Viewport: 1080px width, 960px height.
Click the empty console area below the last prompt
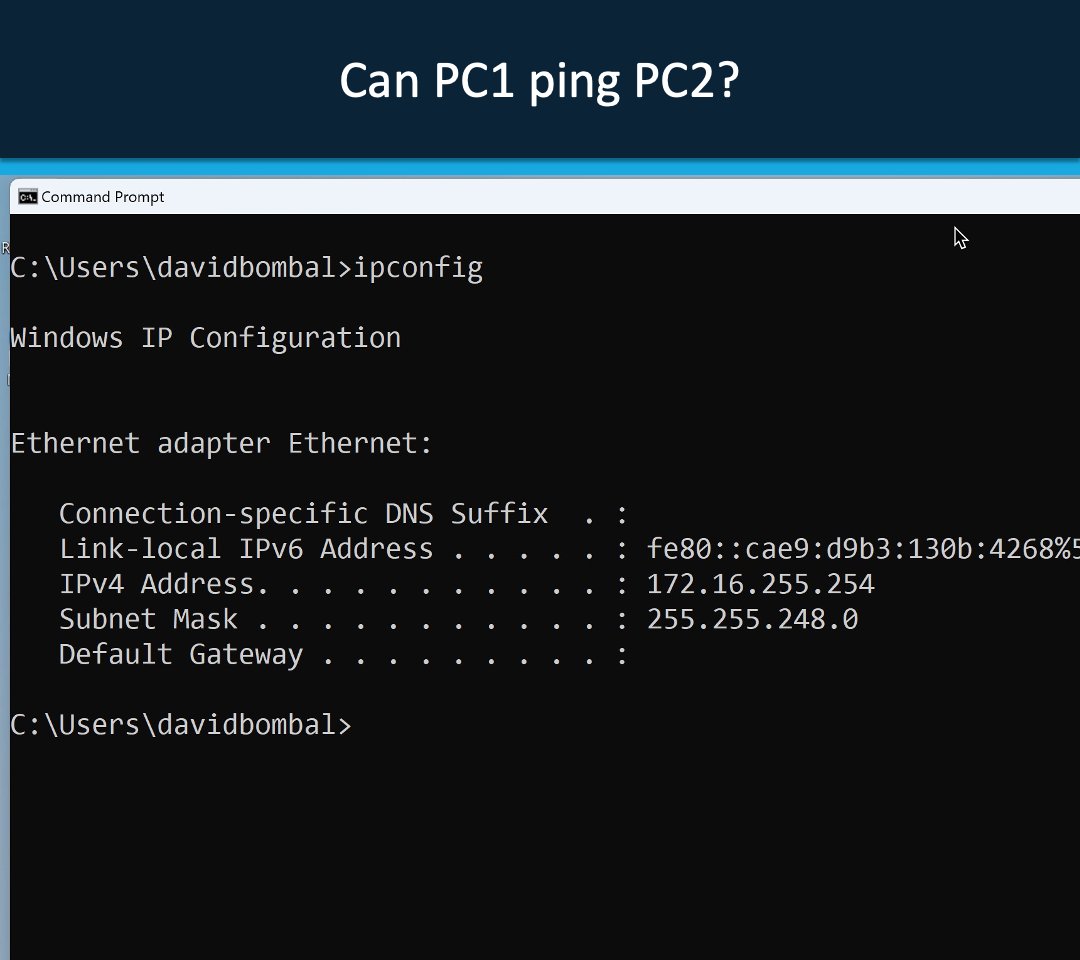point(540,850)
